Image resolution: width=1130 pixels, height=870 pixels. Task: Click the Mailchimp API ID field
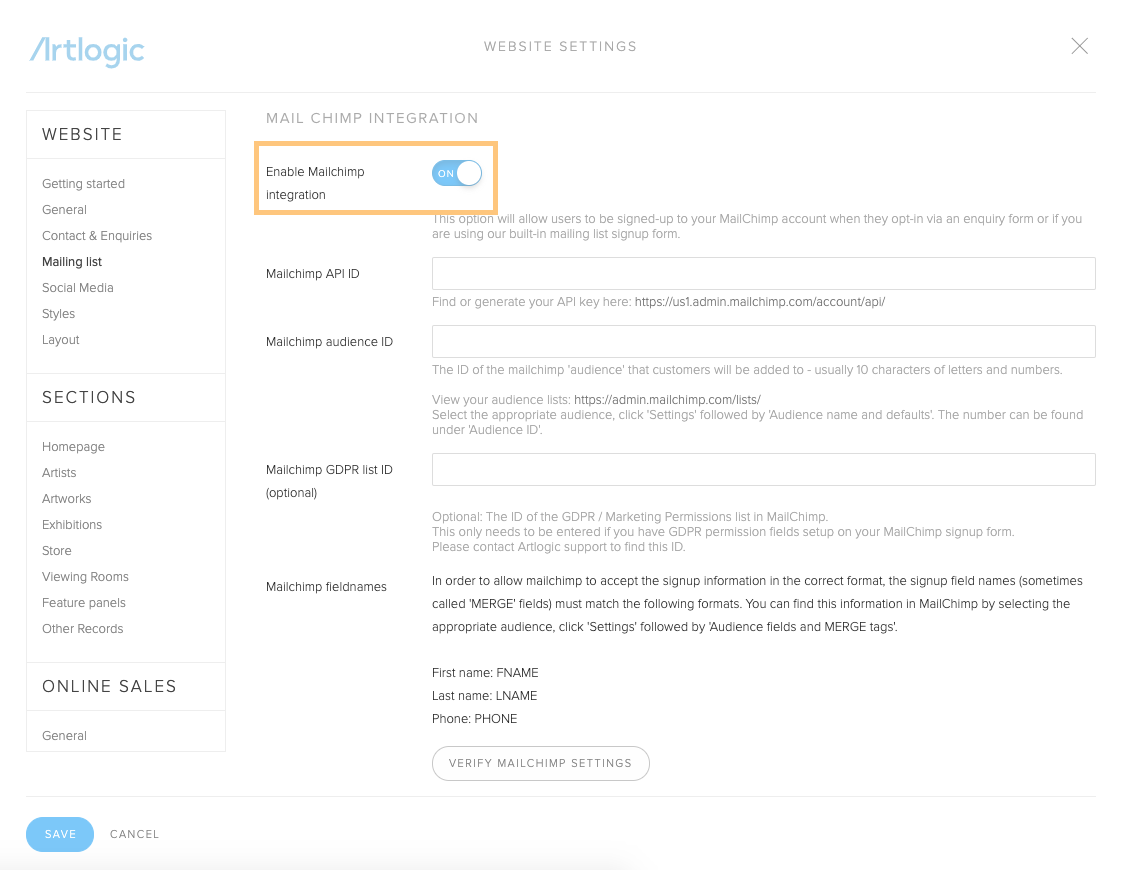click(x=763, y=274)
